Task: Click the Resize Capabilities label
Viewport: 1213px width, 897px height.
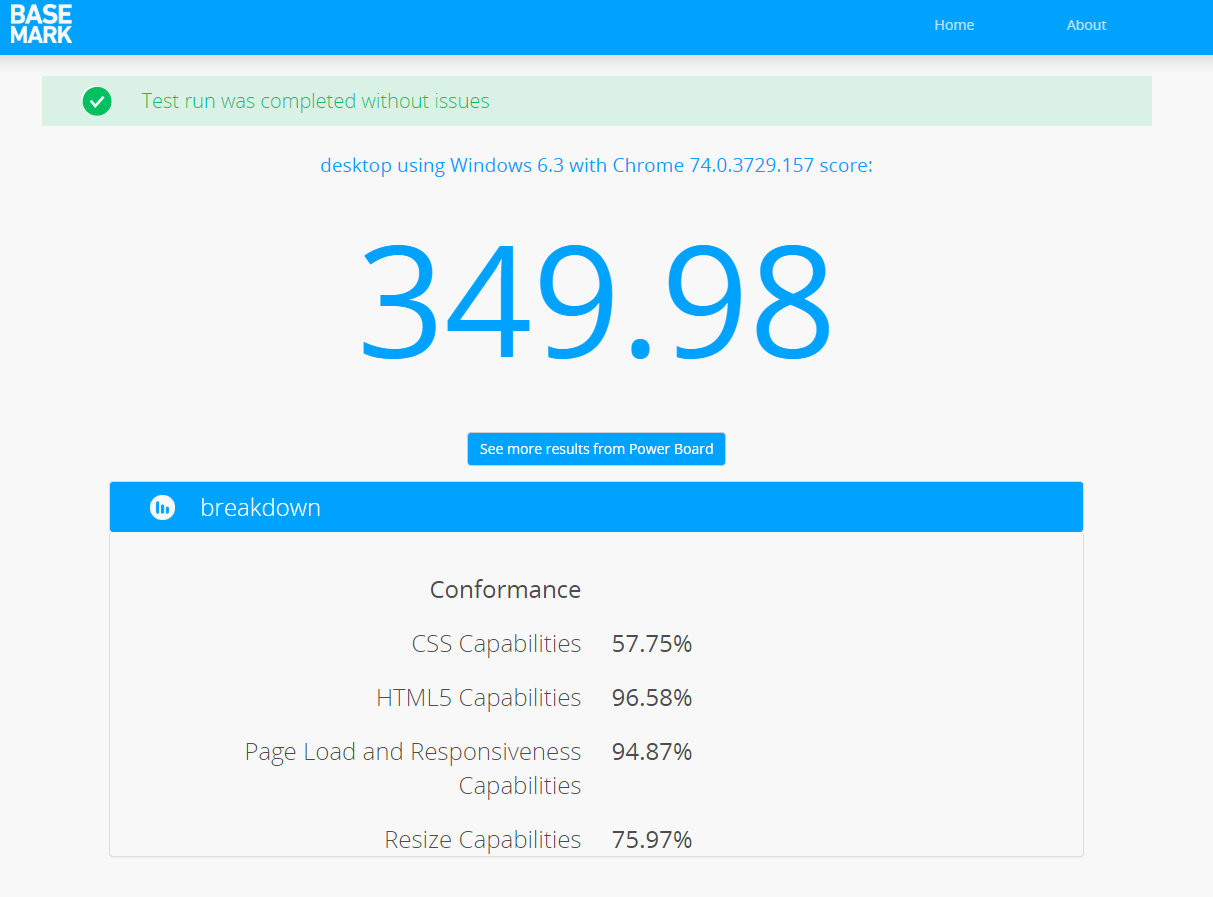Action: 482,840
